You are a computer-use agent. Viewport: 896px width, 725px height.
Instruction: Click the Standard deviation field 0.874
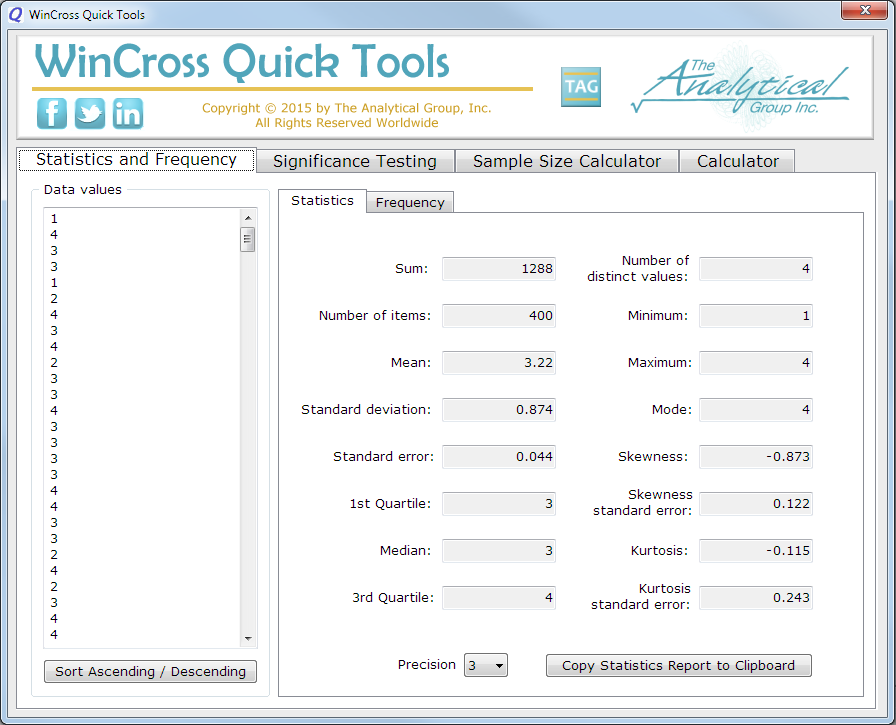tap(499, 410)
